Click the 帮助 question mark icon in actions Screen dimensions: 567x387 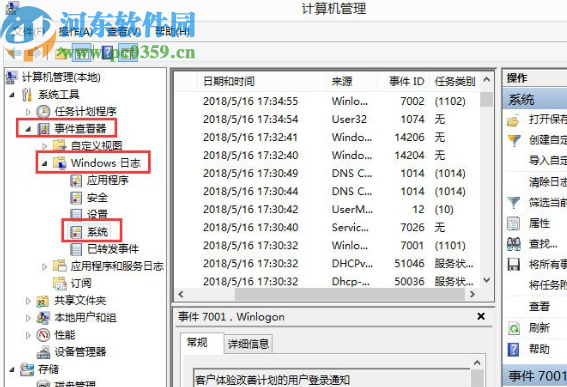513,349
